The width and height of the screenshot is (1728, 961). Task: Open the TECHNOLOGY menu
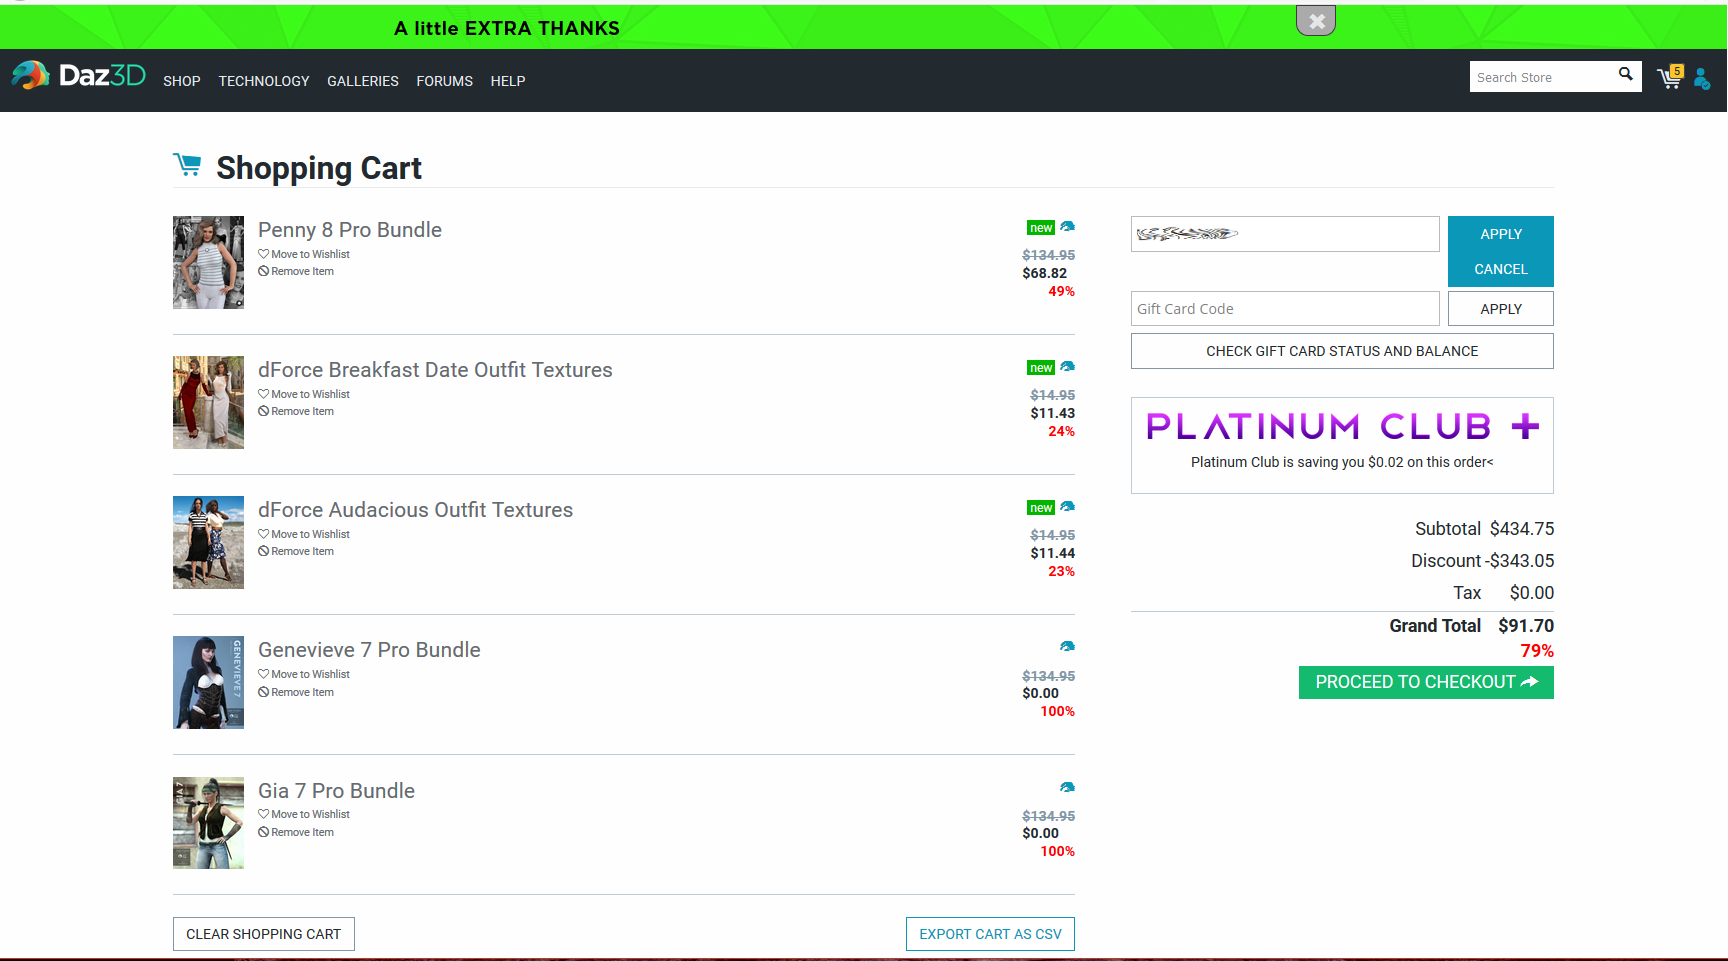pos(264,81)
